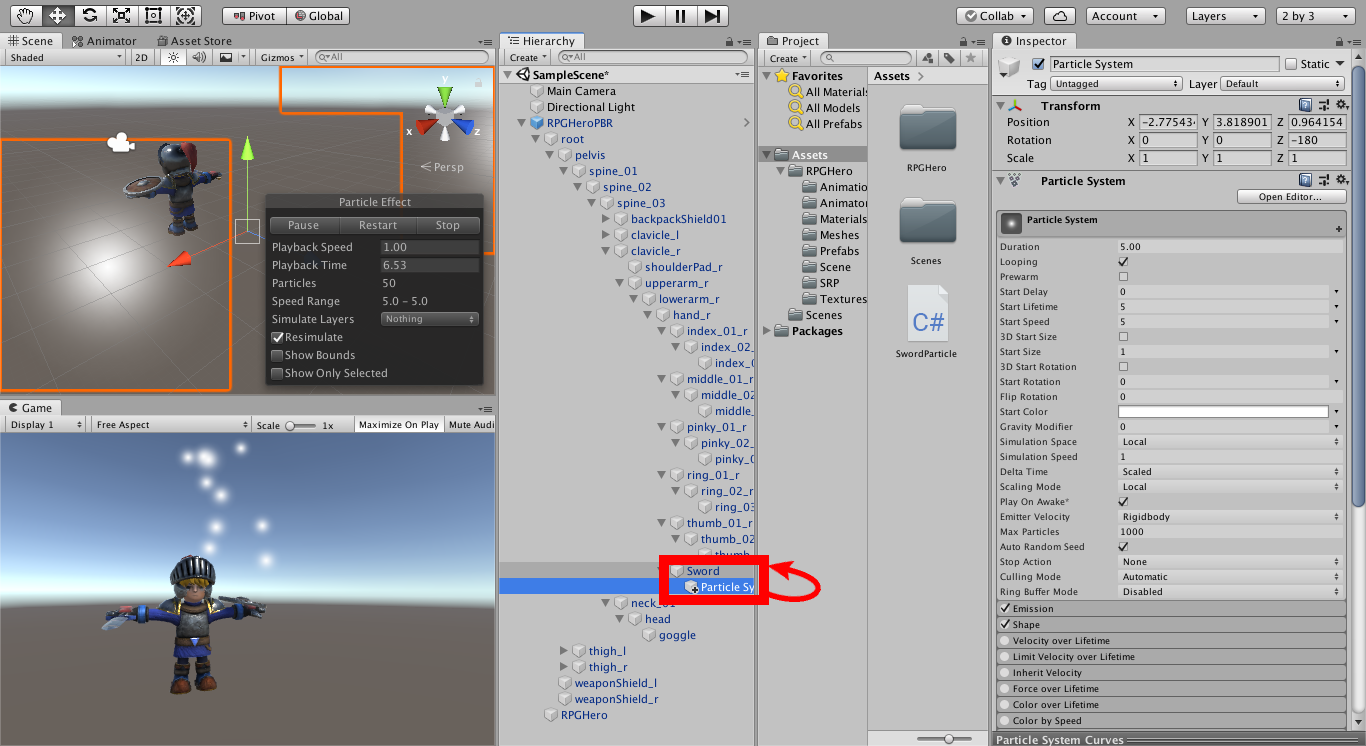Step forward one frame
Image resolution: width=1366 pixels, height=746 pixels.
tap(711, 16)
